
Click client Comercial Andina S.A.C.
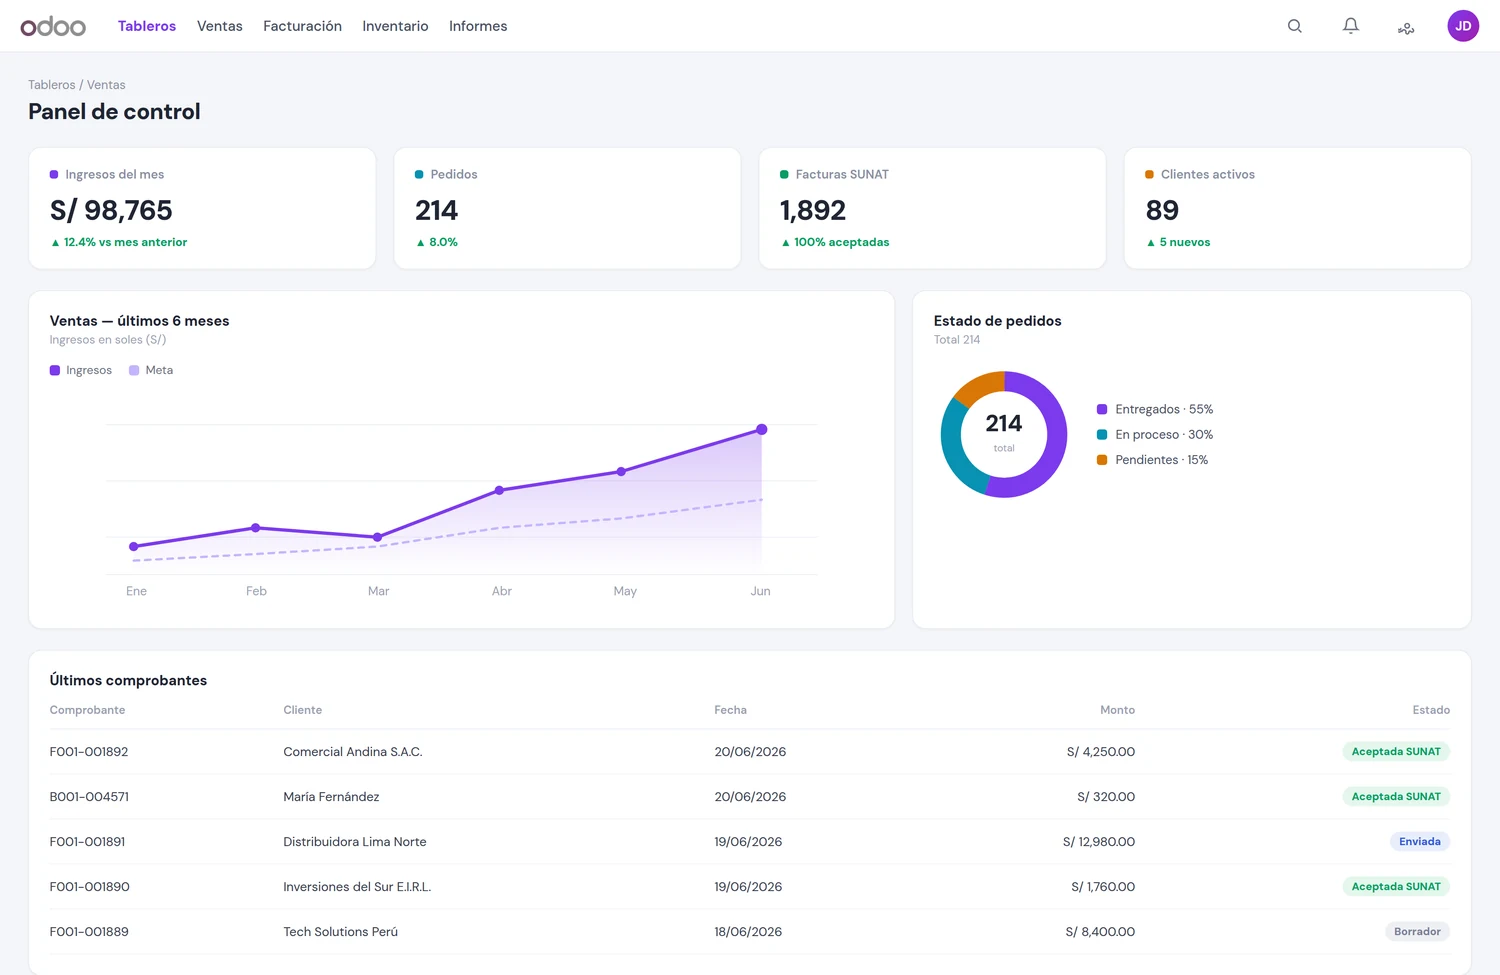(x=353, y=752)
